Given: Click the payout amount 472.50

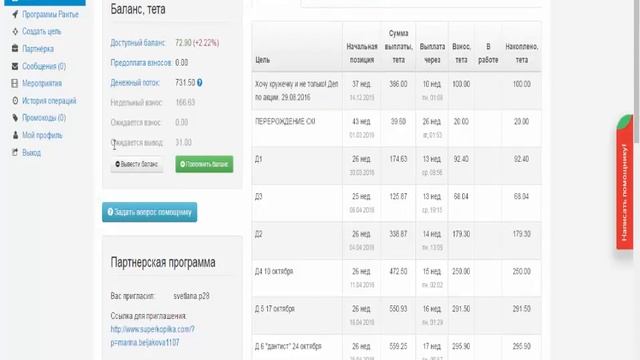Looking at the screenshot, I should point(398,271).
